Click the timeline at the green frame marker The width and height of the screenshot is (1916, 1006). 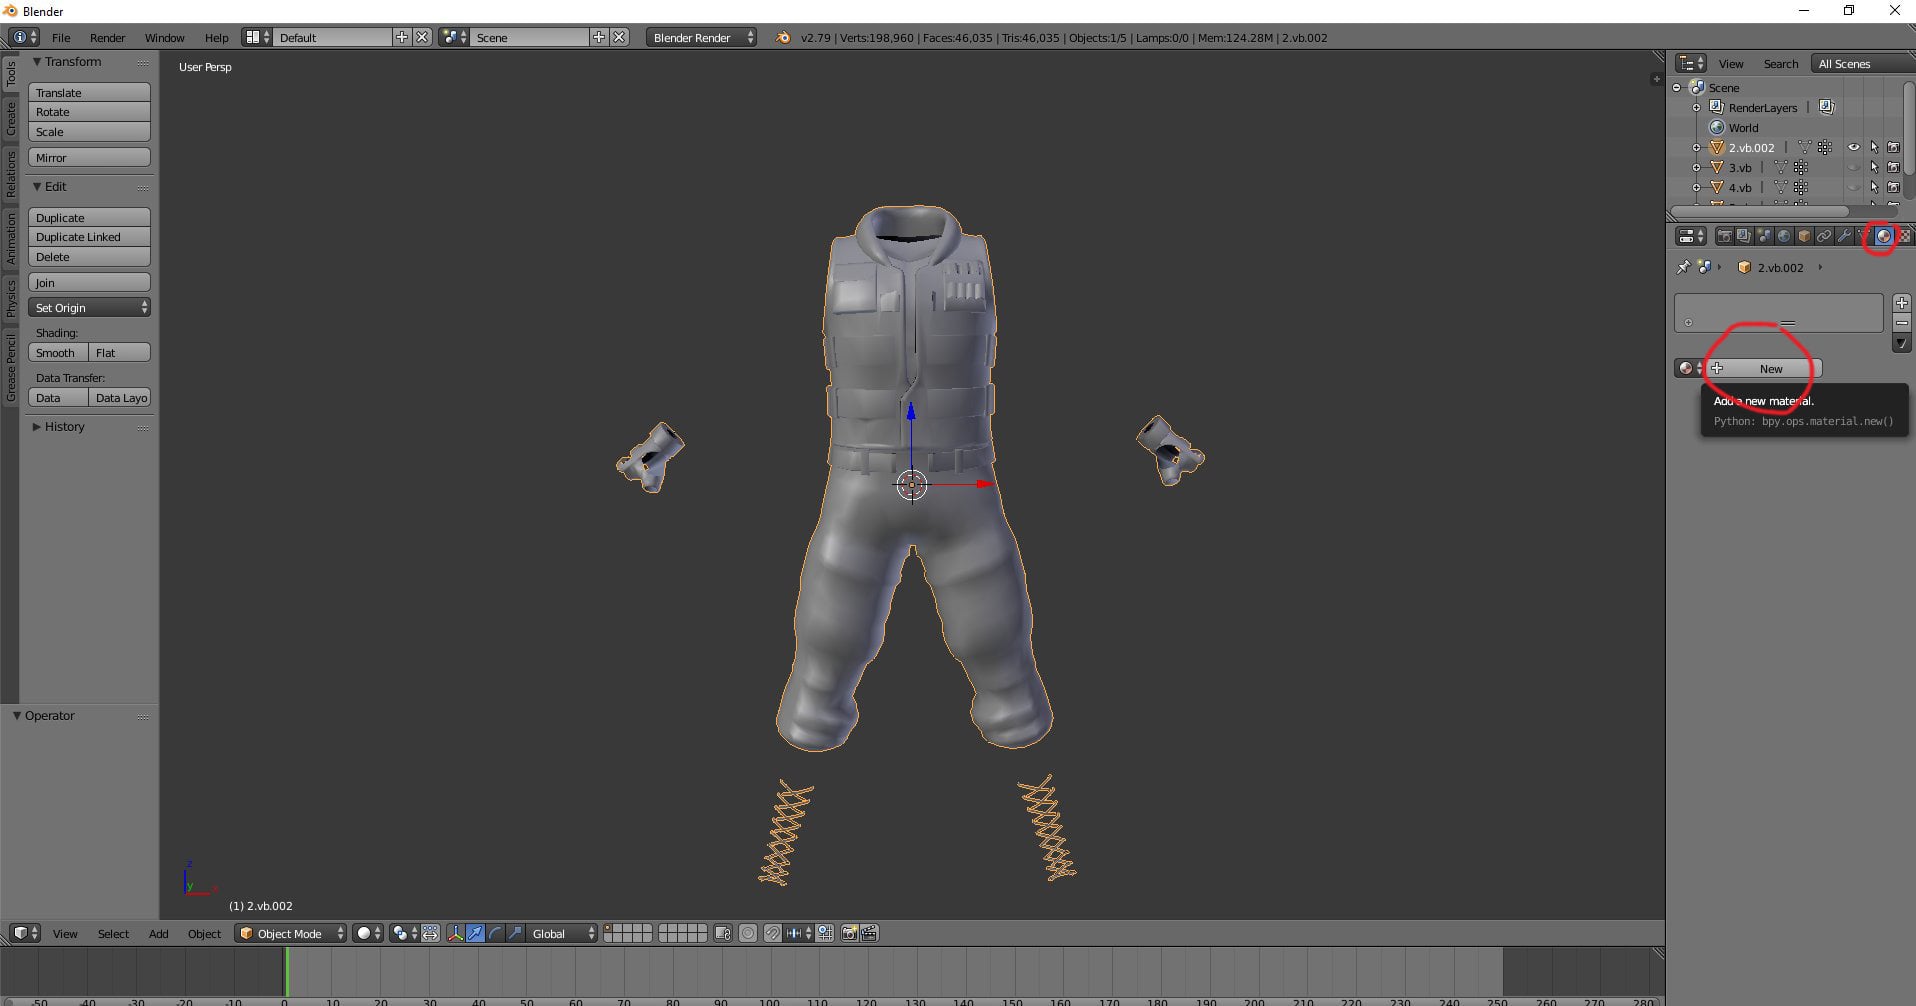click(x=286, y=971)
